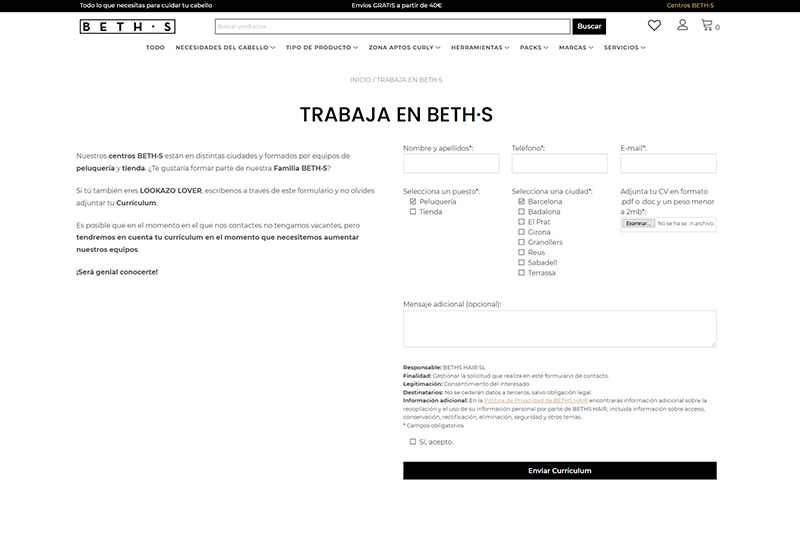Open the wishlist heart icon
The height and width of the screenshot is (533, 800).
click(654, 26)
